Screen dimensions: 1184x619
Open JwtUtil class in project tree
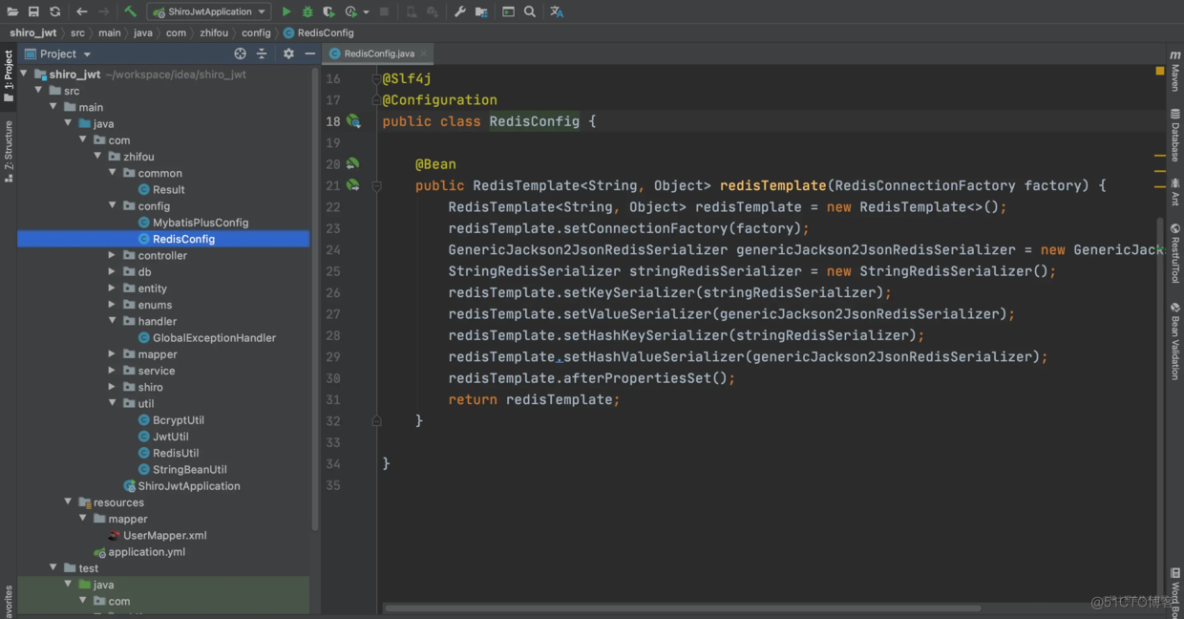pos(170,437)
